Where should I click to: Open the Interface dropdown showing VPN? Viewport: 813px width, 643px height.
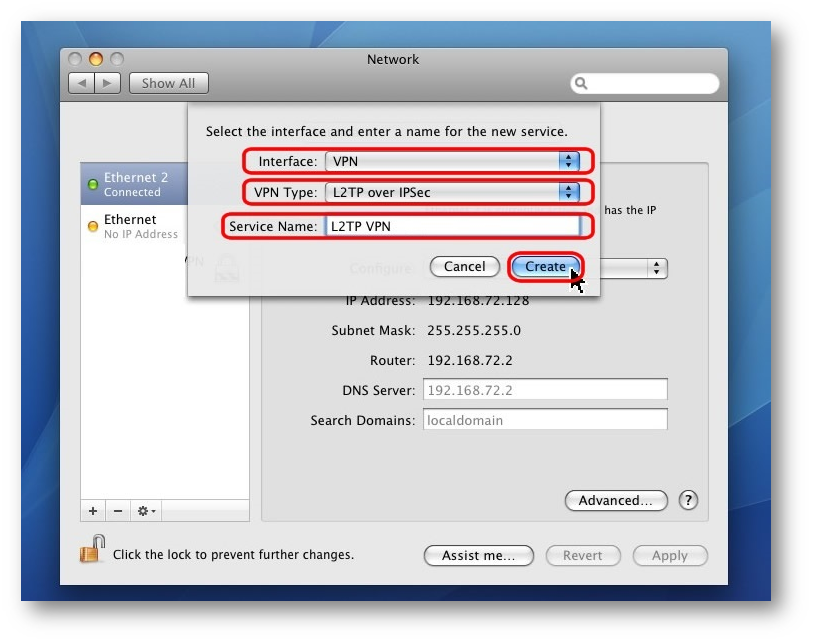453,161
